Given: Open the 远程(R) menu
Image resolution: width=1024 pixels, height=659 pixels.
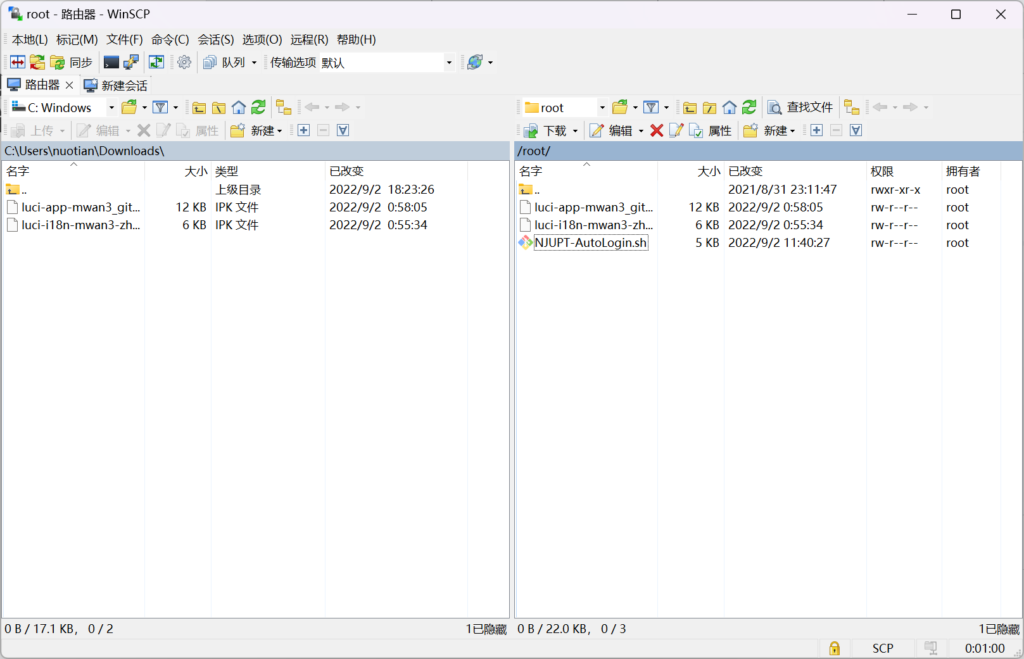Looking at the screenshot, I should click(309, 39).
